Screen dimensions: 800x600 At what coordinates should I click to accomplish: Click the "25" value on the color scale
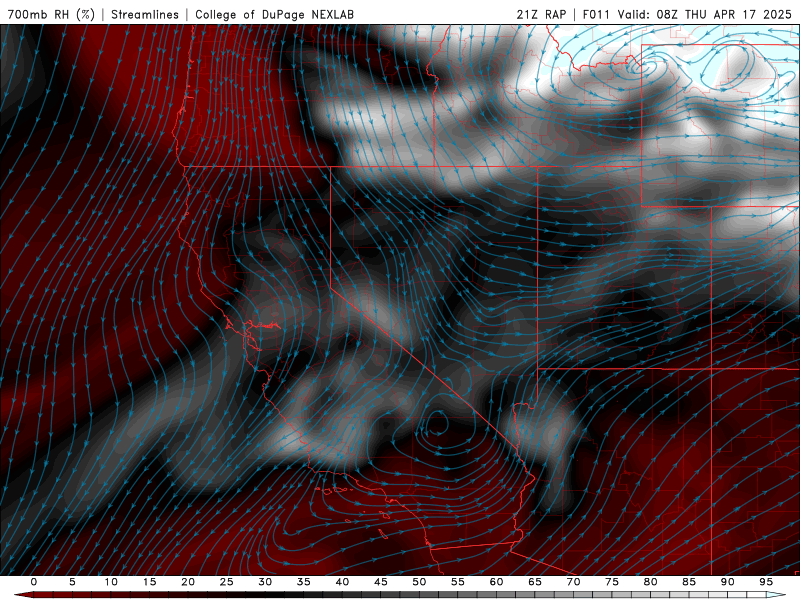[227, 582]
